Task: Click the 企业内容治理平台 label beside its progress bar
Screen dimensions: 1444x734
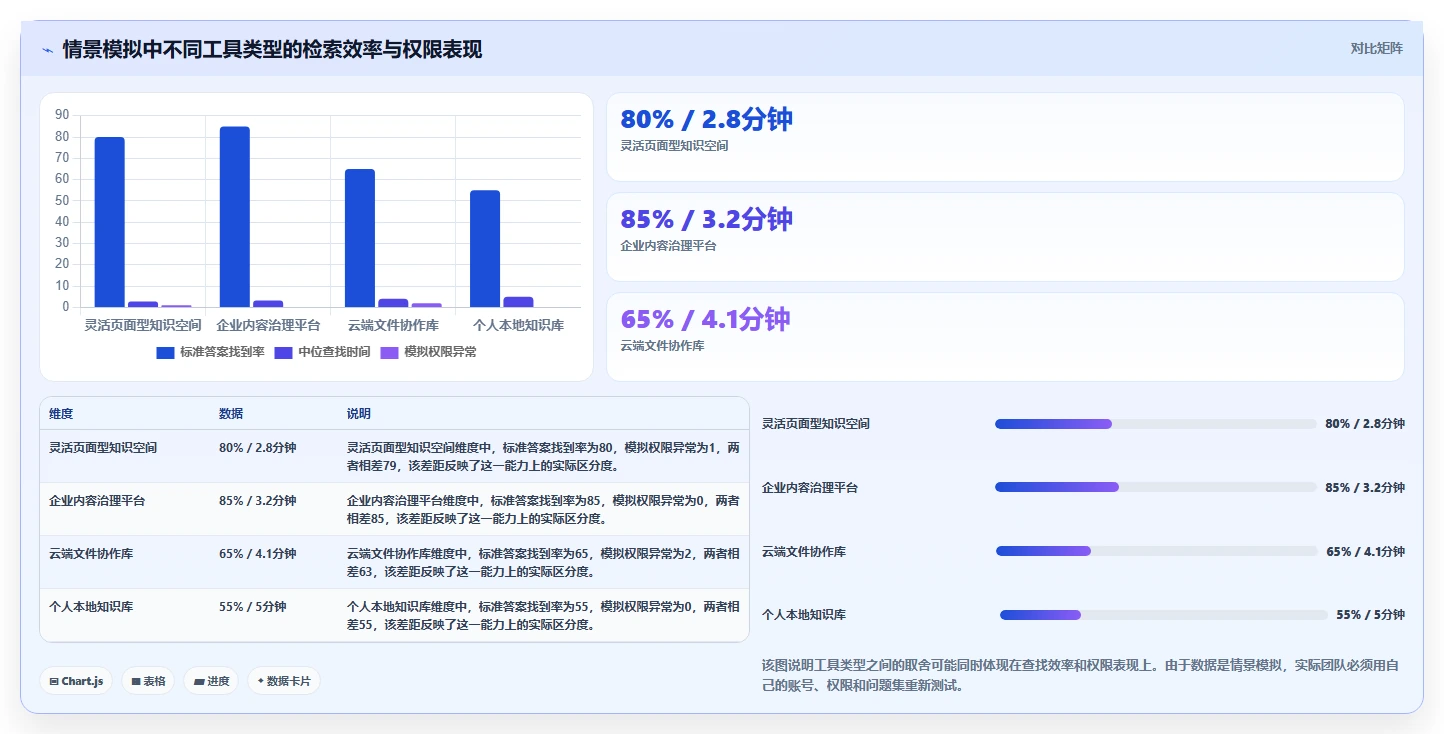Action: coord(810,488)
